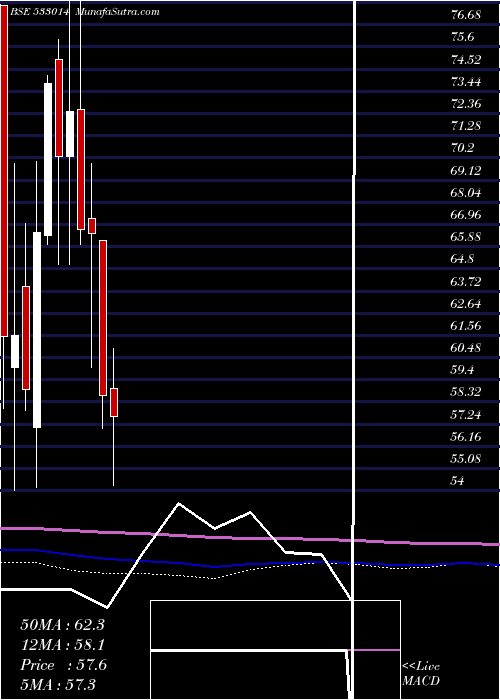Click the 58.32 price axis label
The height and width of the screenshot is (700, 500).
pos(466,392)
